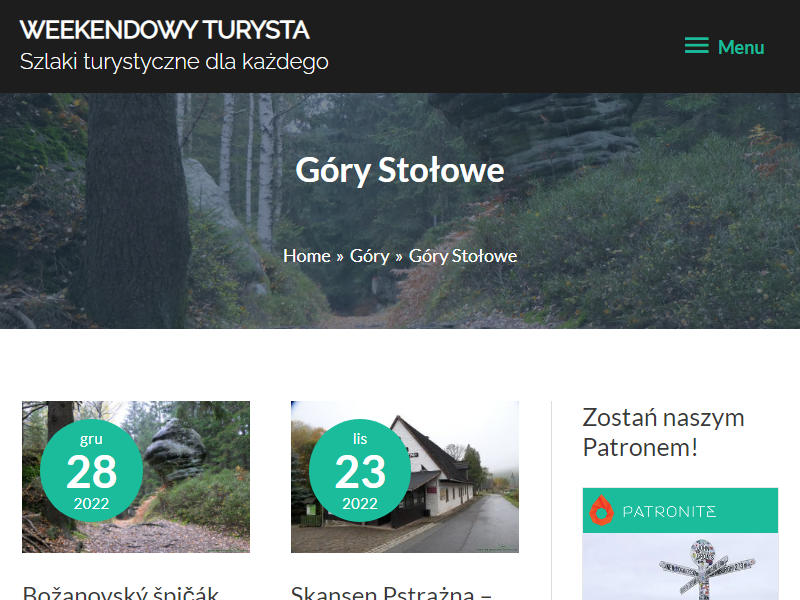Click the Zostań naszym Patronem heading
The image size is (800, 600).
pyautogui.click(x=663, y=432)
